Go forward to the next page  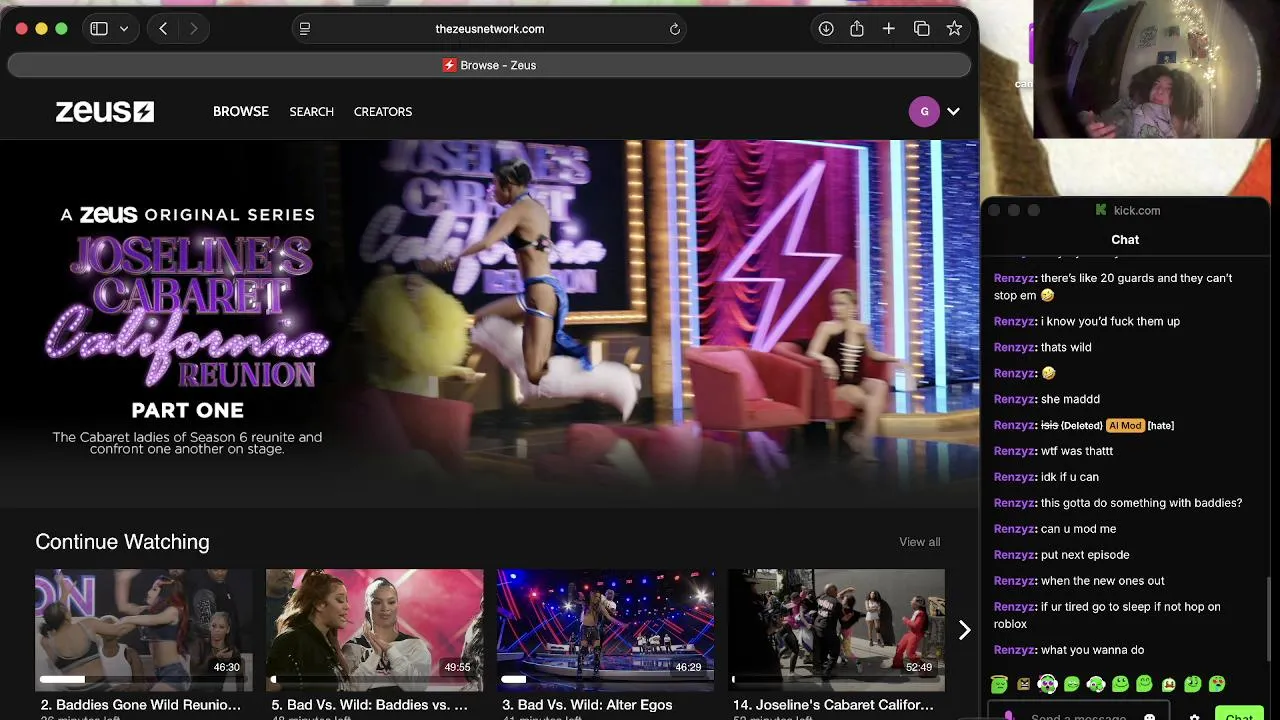tap(193, 29)
